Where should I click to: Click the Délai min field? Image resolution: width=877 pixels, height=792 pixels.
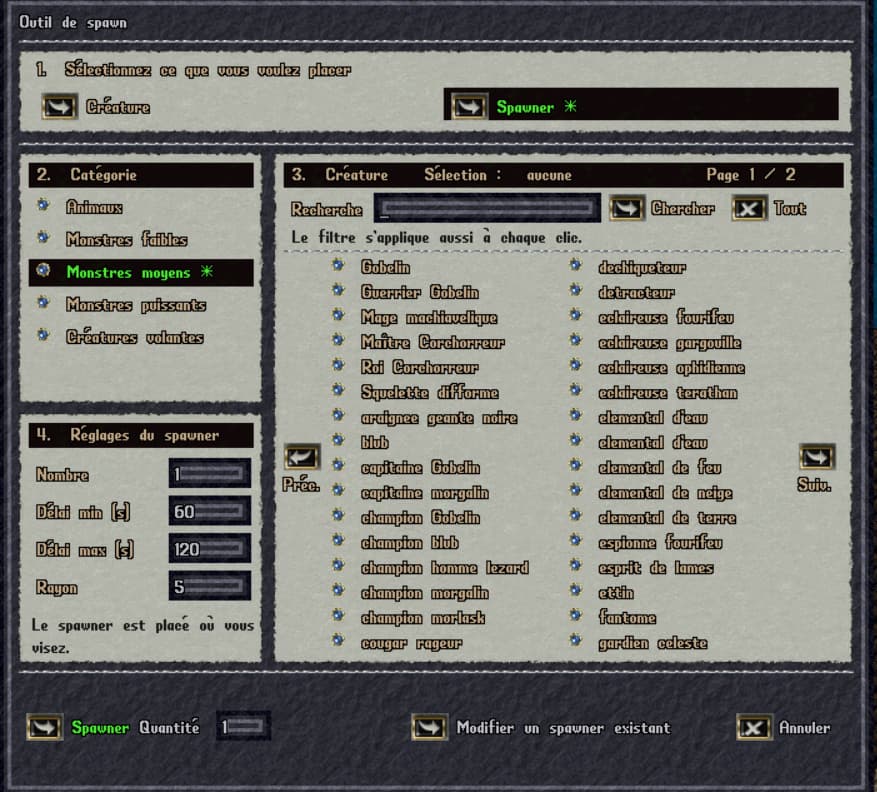(x=210, y=511)
